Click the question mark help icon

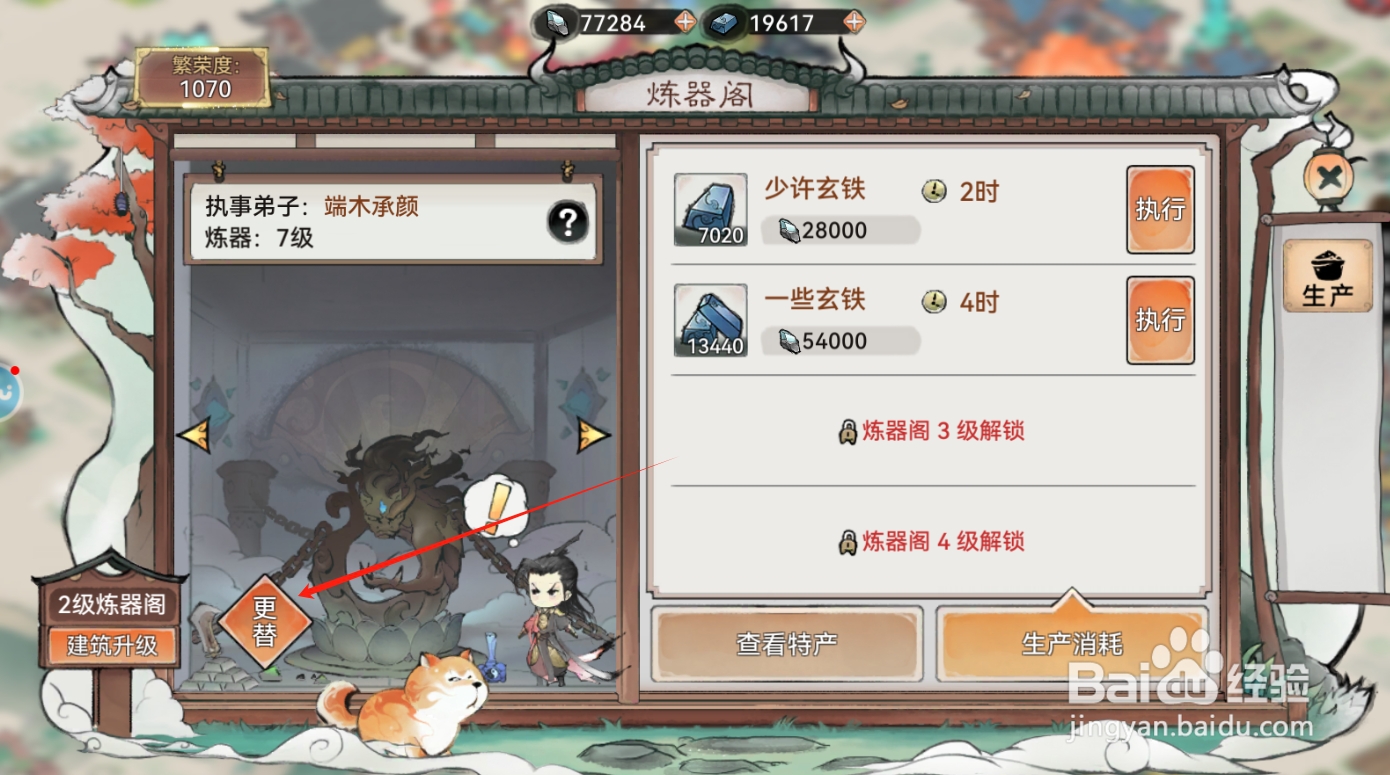(567, 222)
